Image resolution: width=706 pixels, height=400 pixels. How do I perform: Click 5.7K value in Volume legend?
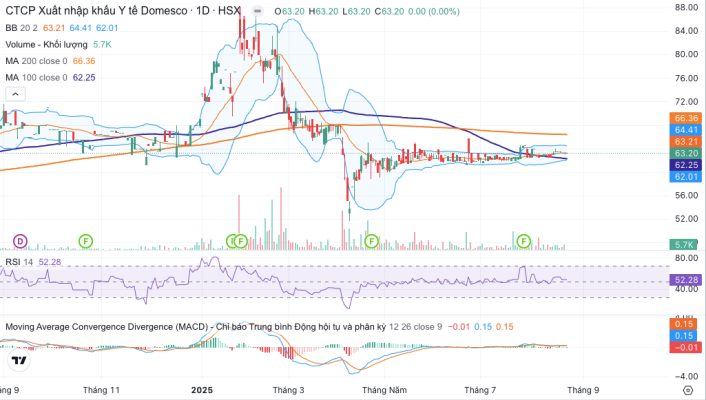102,45
